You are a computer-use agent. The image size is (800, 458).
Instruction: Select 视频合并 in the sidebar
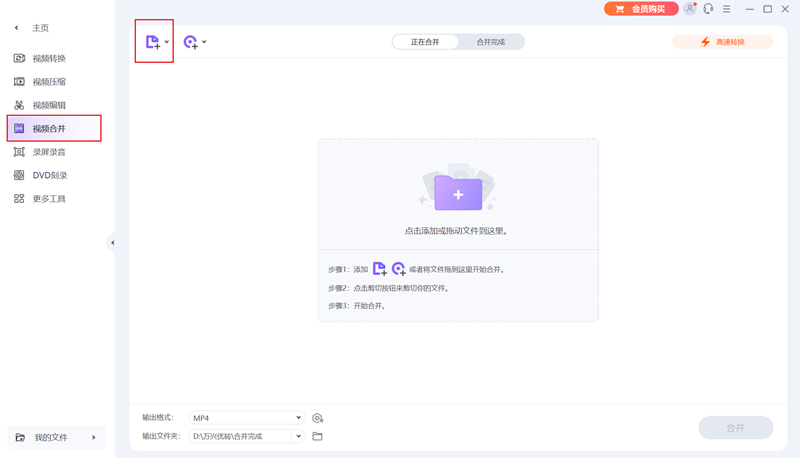point(54,129)
